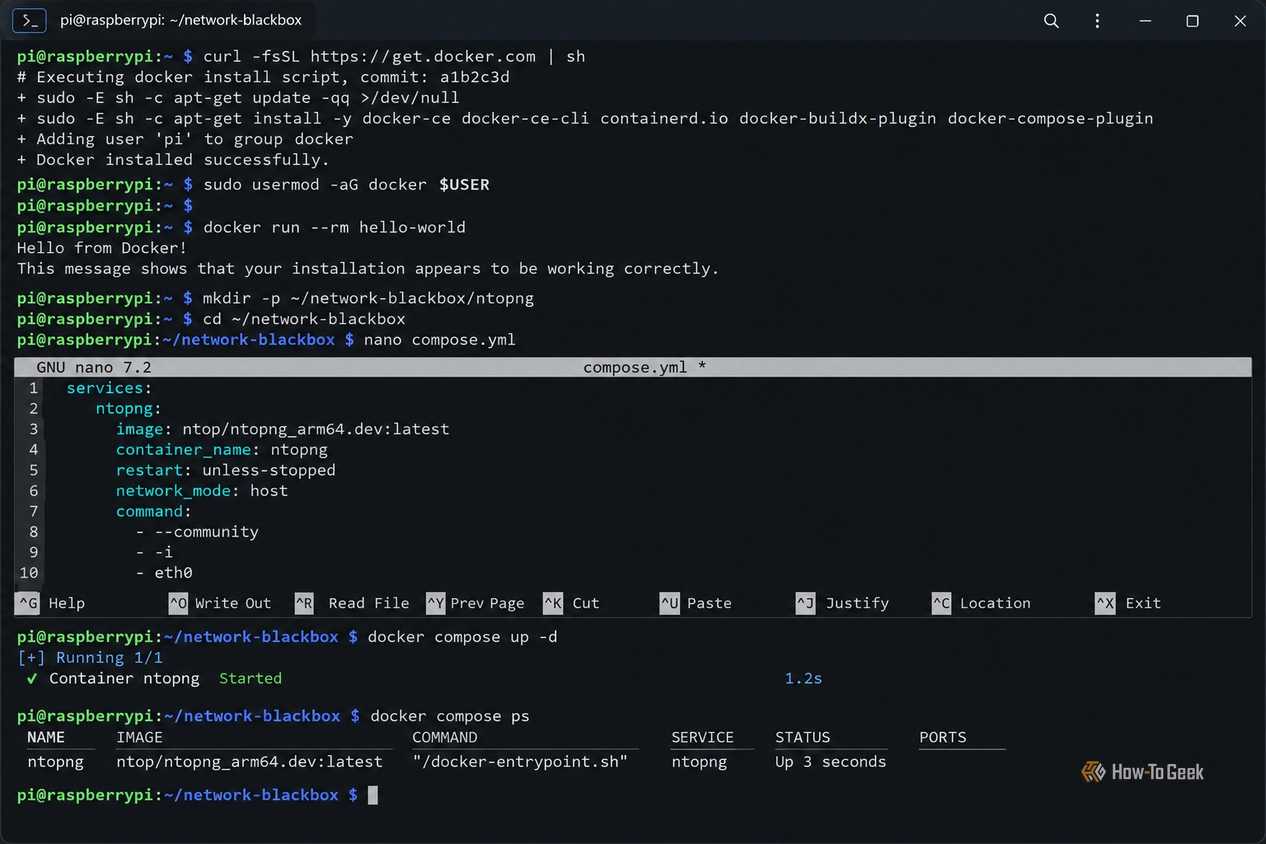Click the '1.2s' timing value
The image size is (1266, 844).
tap(803, 678)
